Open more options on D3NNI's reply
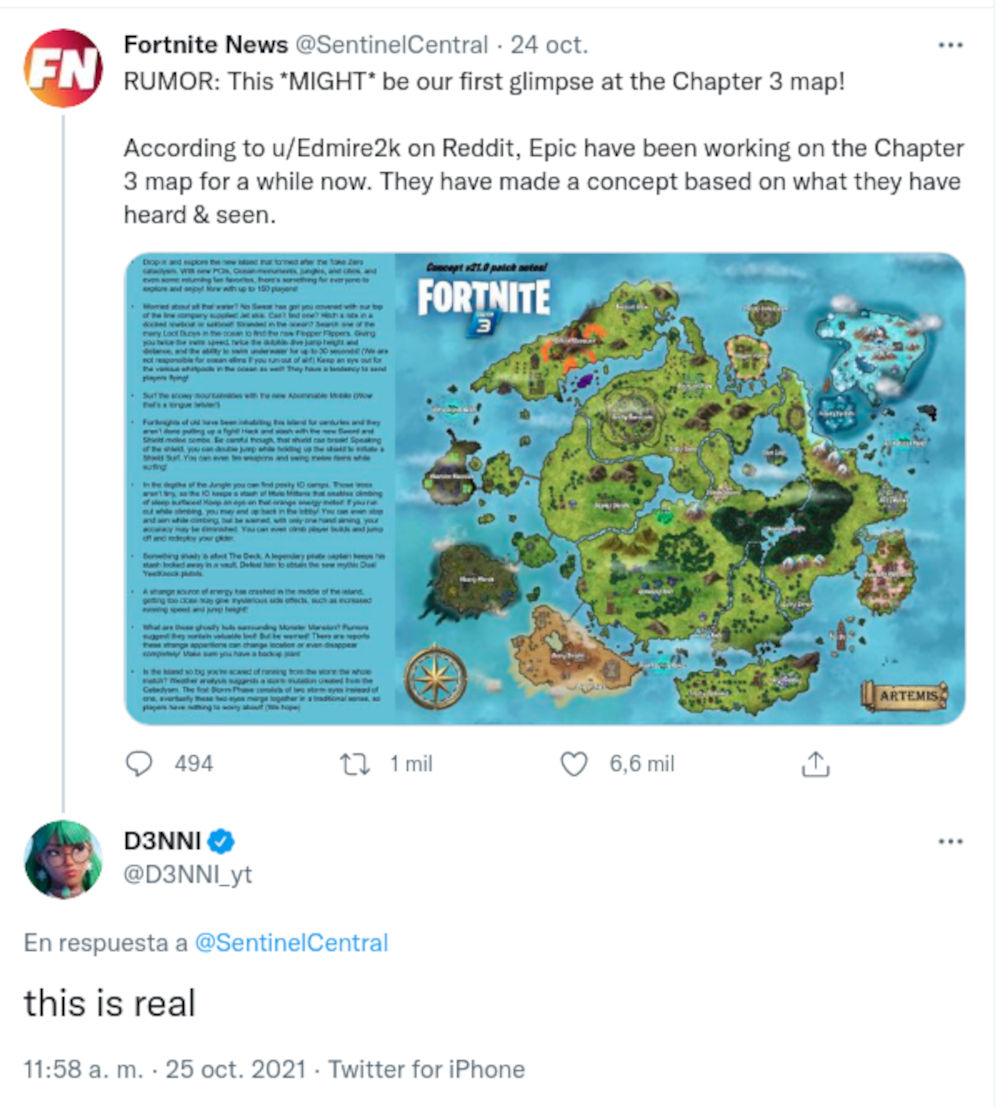 tap(949, 842)
